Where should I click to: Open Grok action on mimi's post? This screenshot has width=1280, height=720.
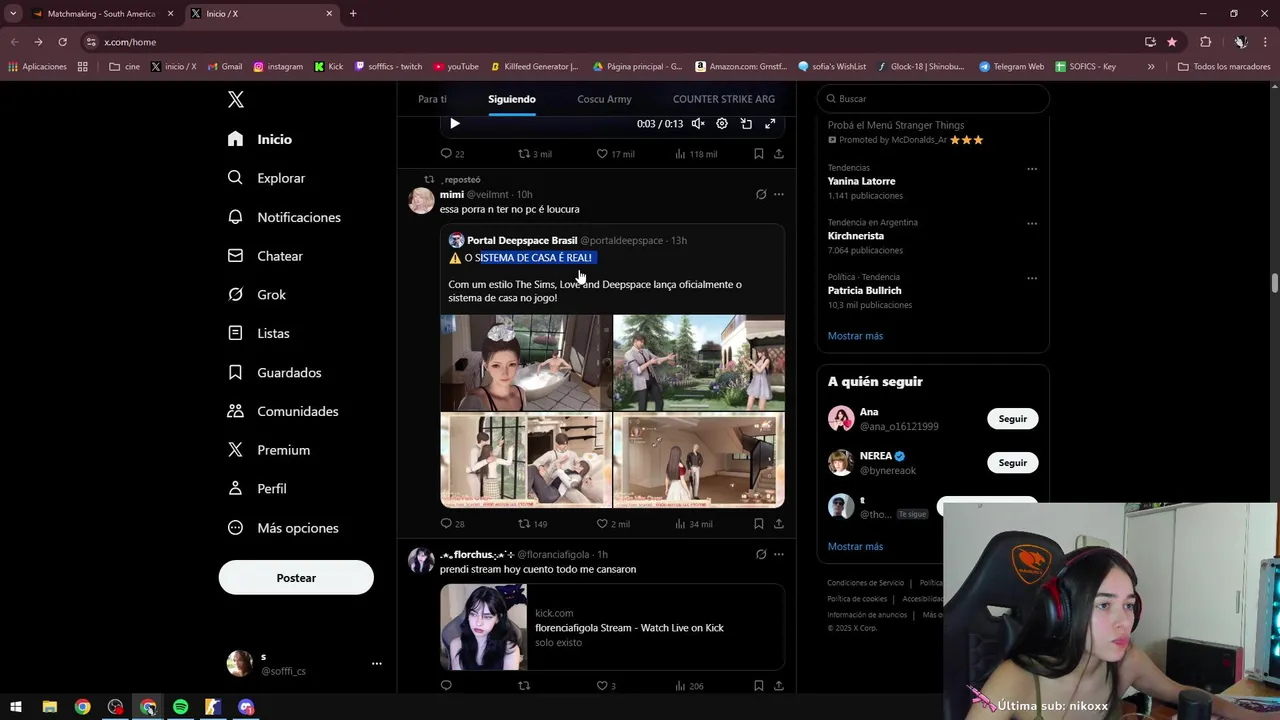761,194
